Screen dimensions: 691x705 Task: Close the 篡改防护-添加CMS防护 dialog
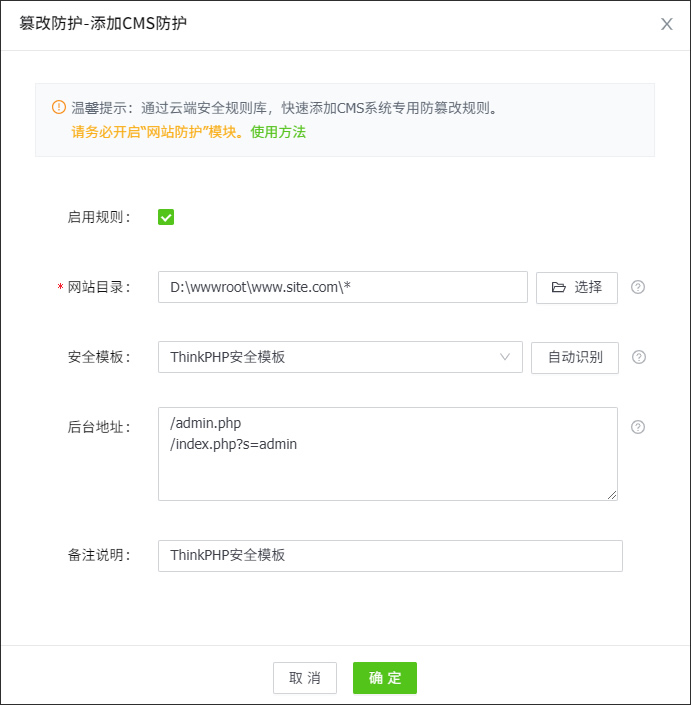(x=666, y=24)
